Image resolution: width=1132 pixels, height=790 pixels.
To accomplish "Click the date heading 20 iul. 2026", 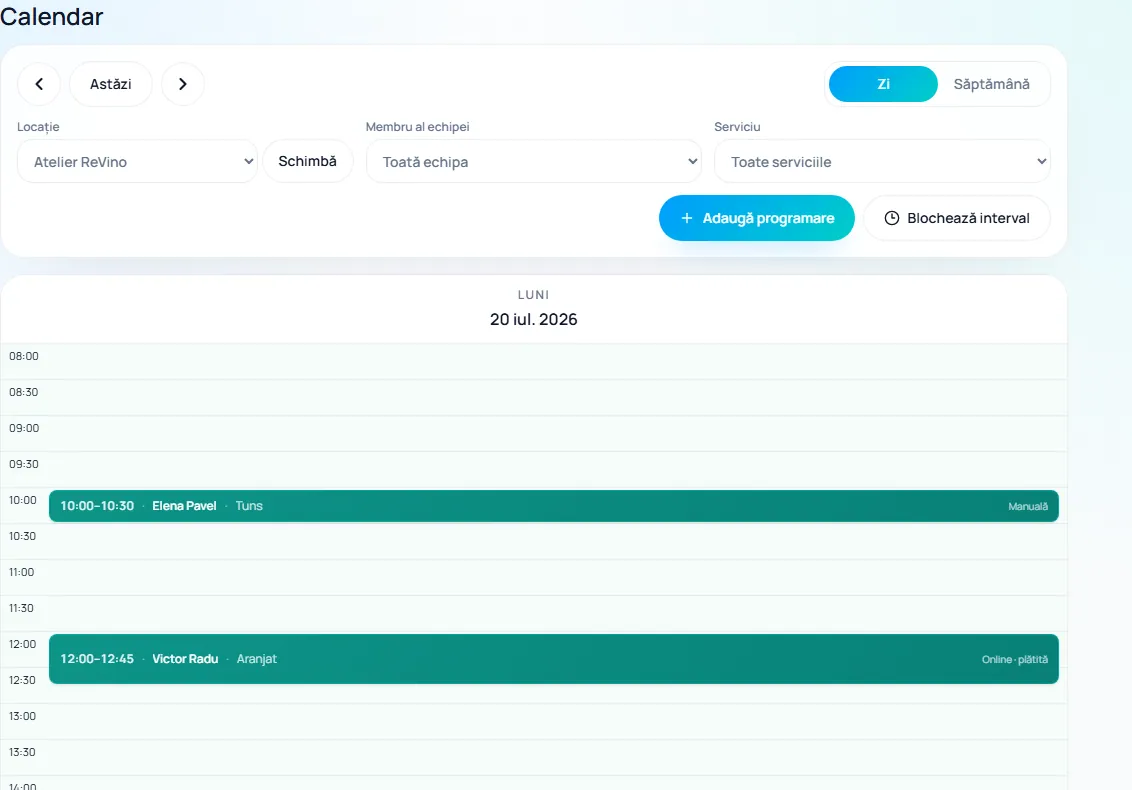I will [534, 319].
